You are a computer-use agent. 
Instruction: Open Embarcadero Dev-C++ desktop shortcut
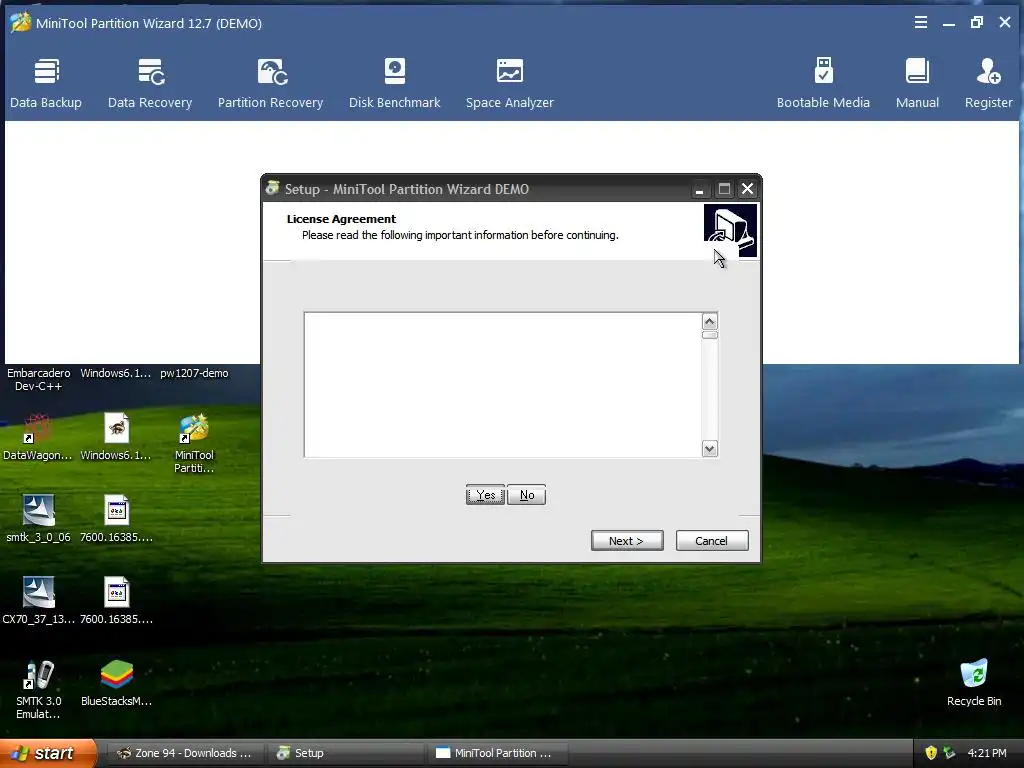pos(39,379)
